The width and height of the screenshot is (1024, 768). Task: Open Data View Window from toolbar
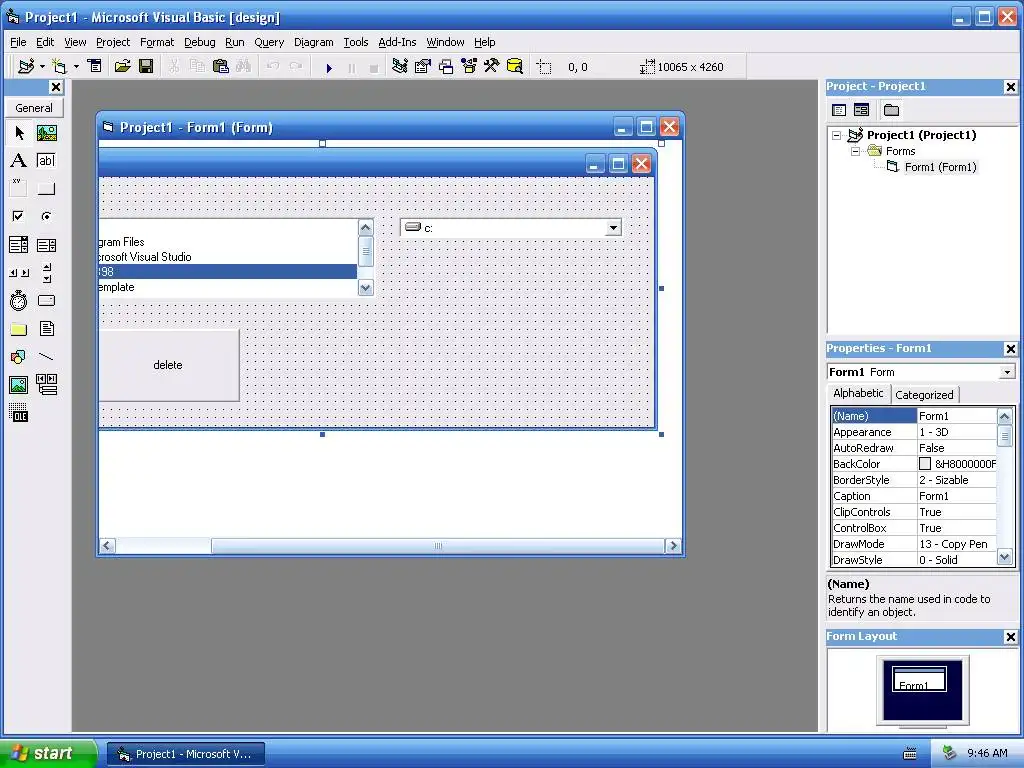(x=515, y=67)
